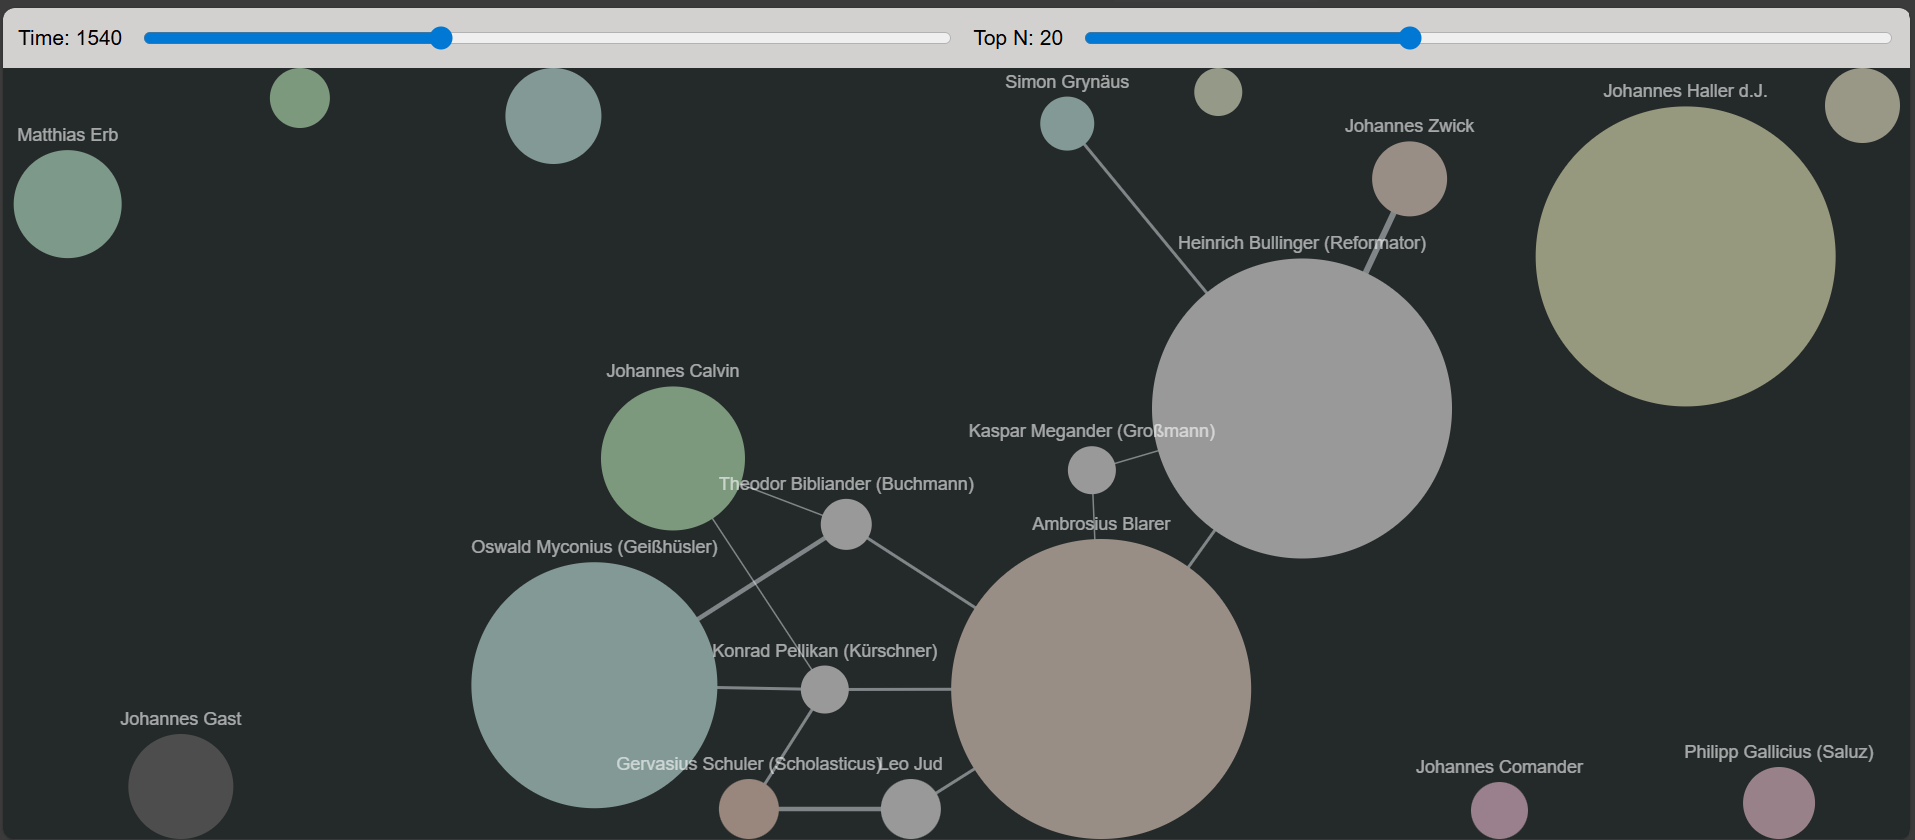Image resolution: width=1915 pixels, height=840 pixels.
Task: Click the Simon Grynäus node
Action: point(1067,124)
